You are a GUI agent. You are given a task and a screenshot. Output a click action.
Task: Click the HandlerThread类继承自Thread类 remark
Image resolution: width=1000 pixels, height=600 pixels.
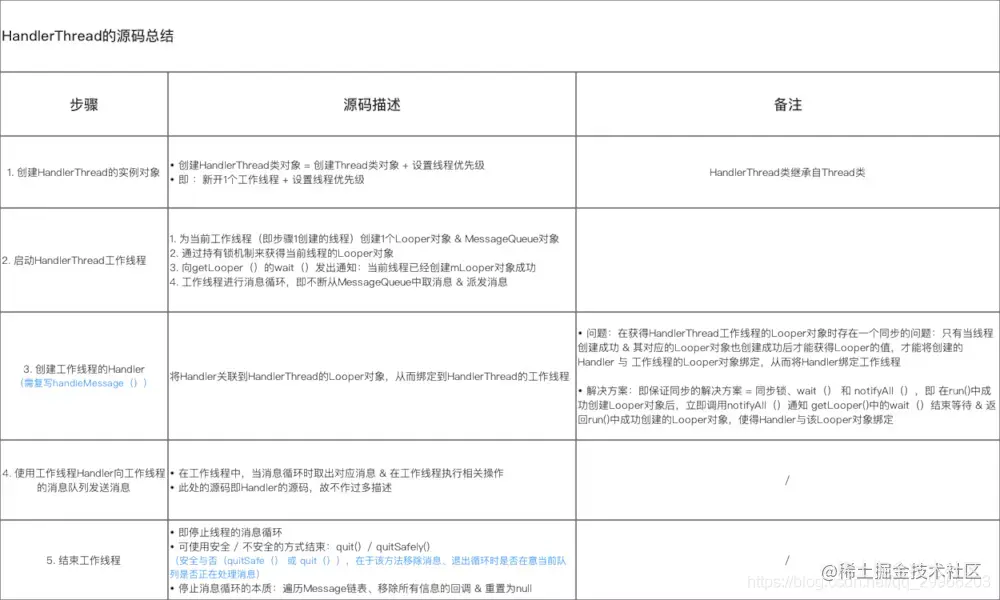tap(789, 171)
